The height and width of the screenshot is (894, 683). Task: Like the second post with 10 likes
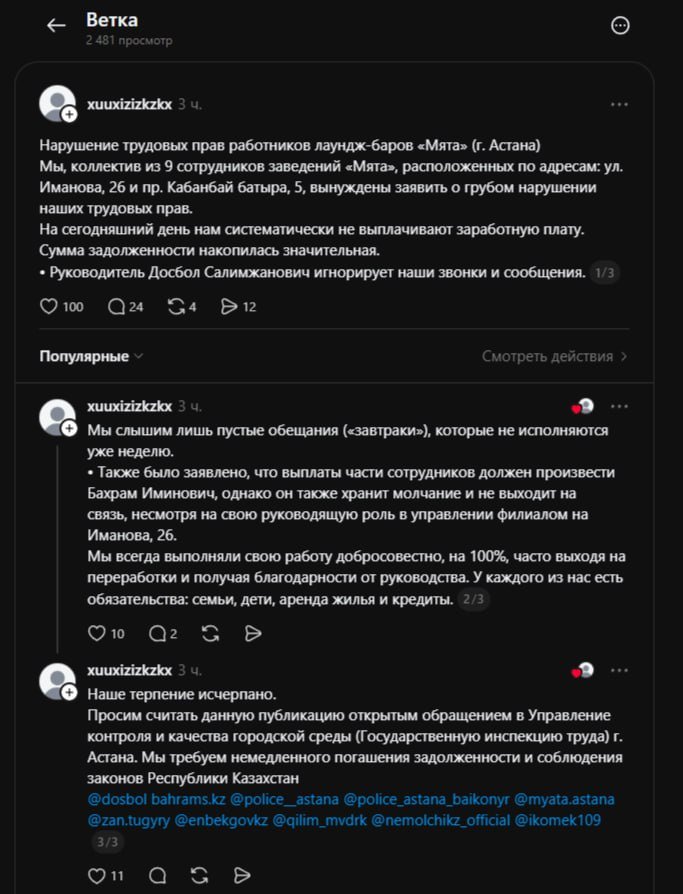(97, 633)
